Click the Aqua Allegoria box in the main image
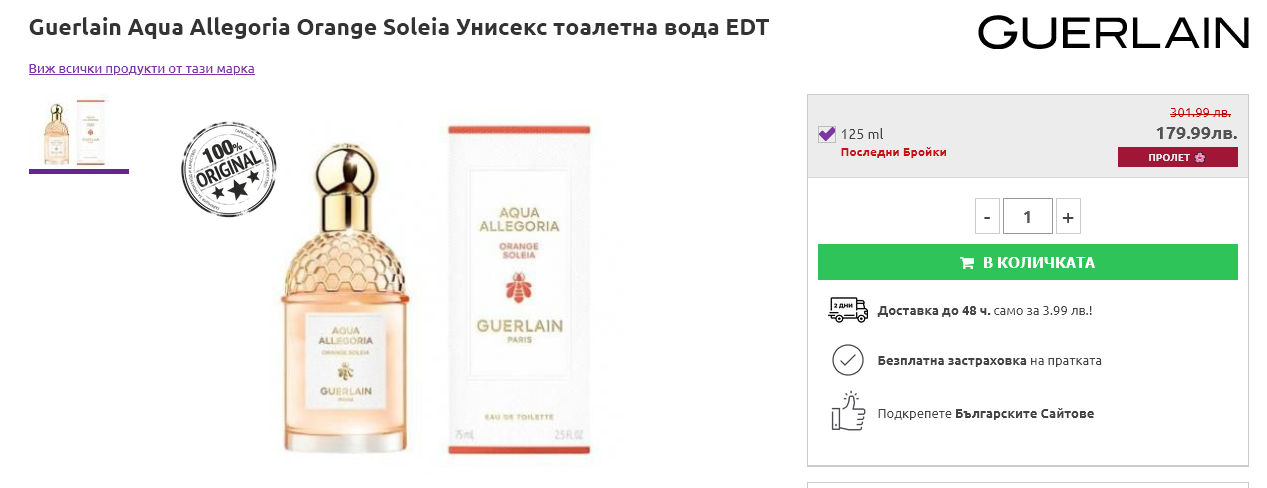The width and height of the screenshot is (1267, 488). coord(519,290)
